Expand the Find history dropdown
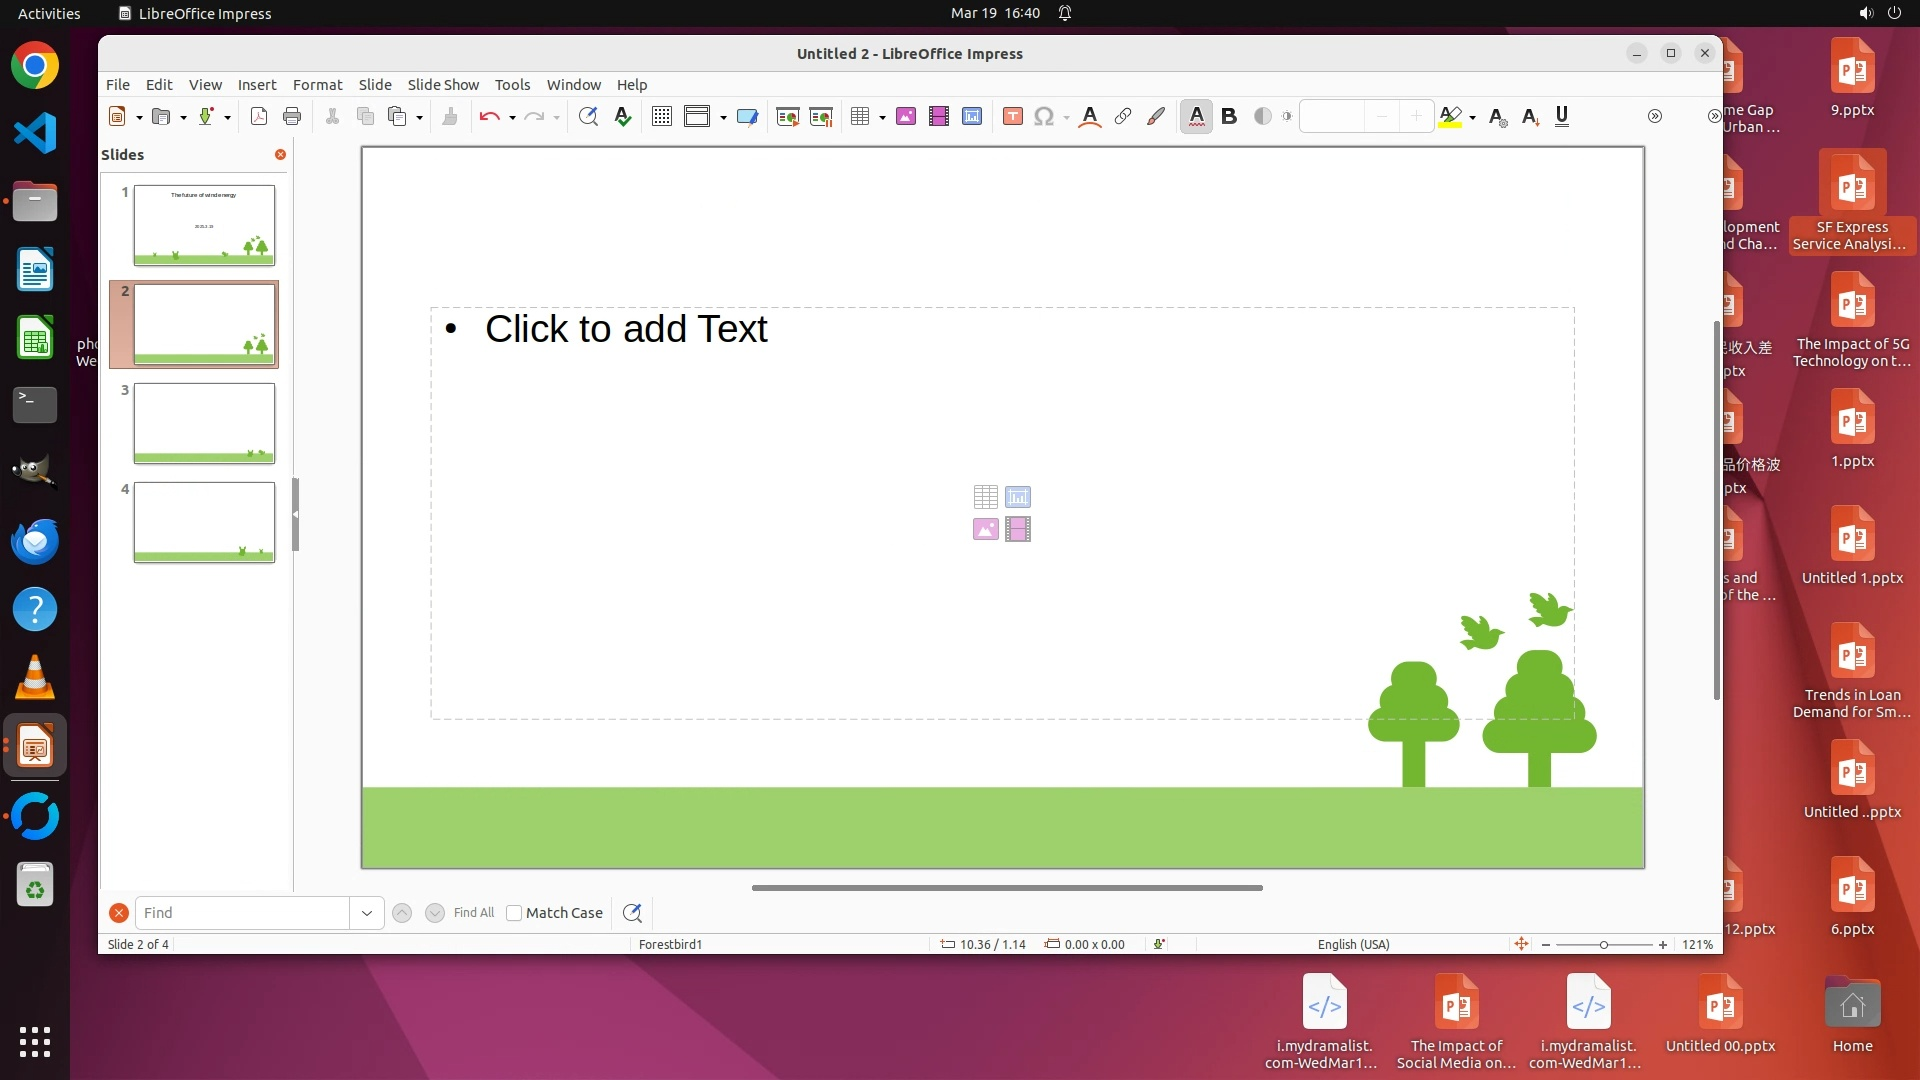The image size is (1920, 1080). pyautogui.click(x=367, y=913)
